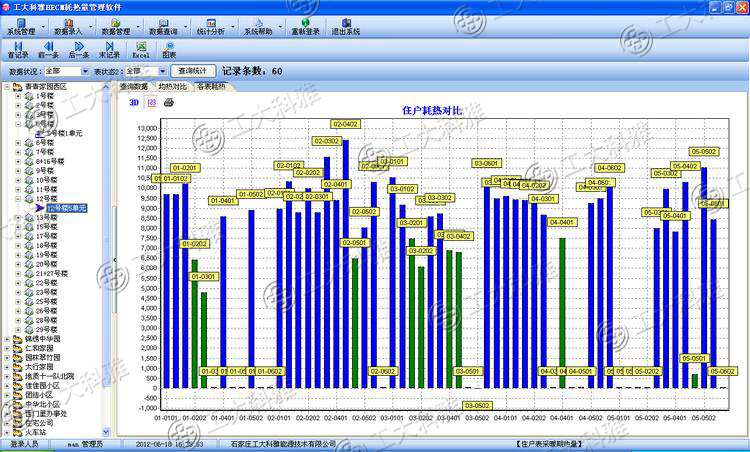Click the 记录条数: 60 record count text
The width and height of the screenshot is (750, 452).
coord(252,71)
